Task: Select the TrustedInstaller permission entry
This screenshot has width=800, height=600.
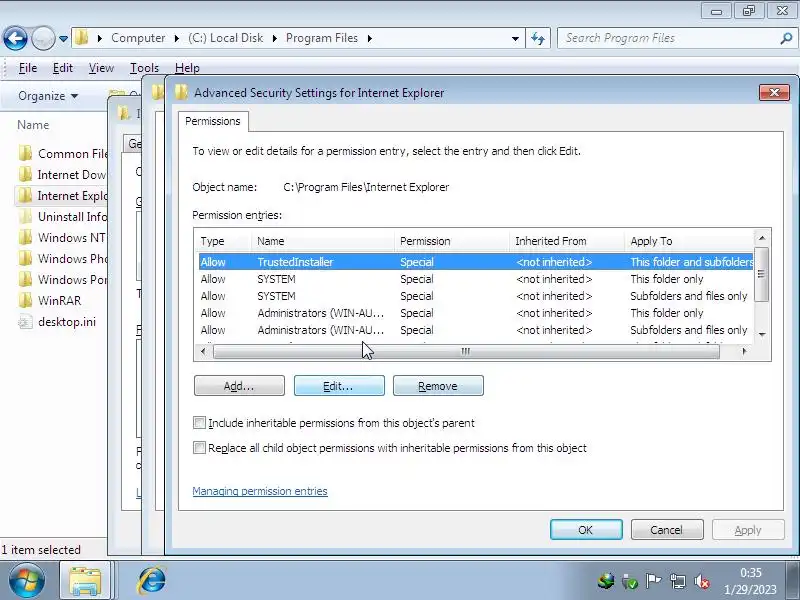Action: [x=476, y=262]
